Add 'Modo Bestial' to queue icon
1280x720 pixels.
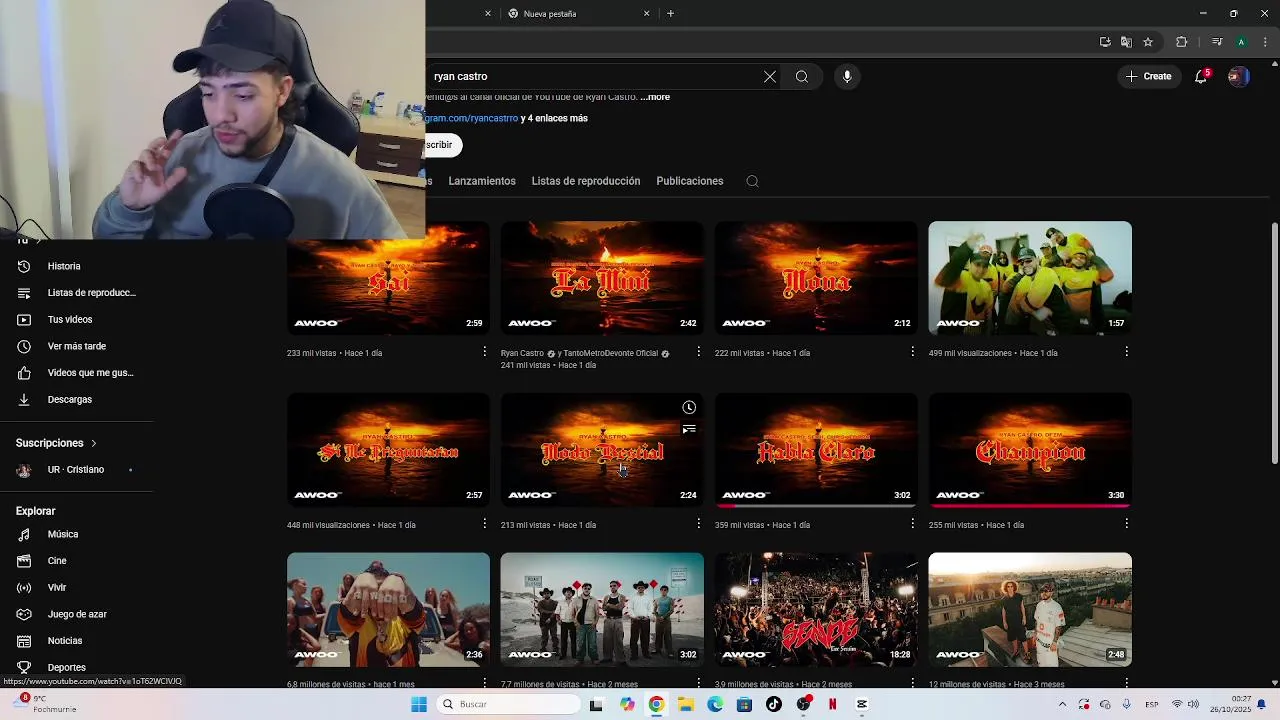pyautogui.click(x=689, y=429)
